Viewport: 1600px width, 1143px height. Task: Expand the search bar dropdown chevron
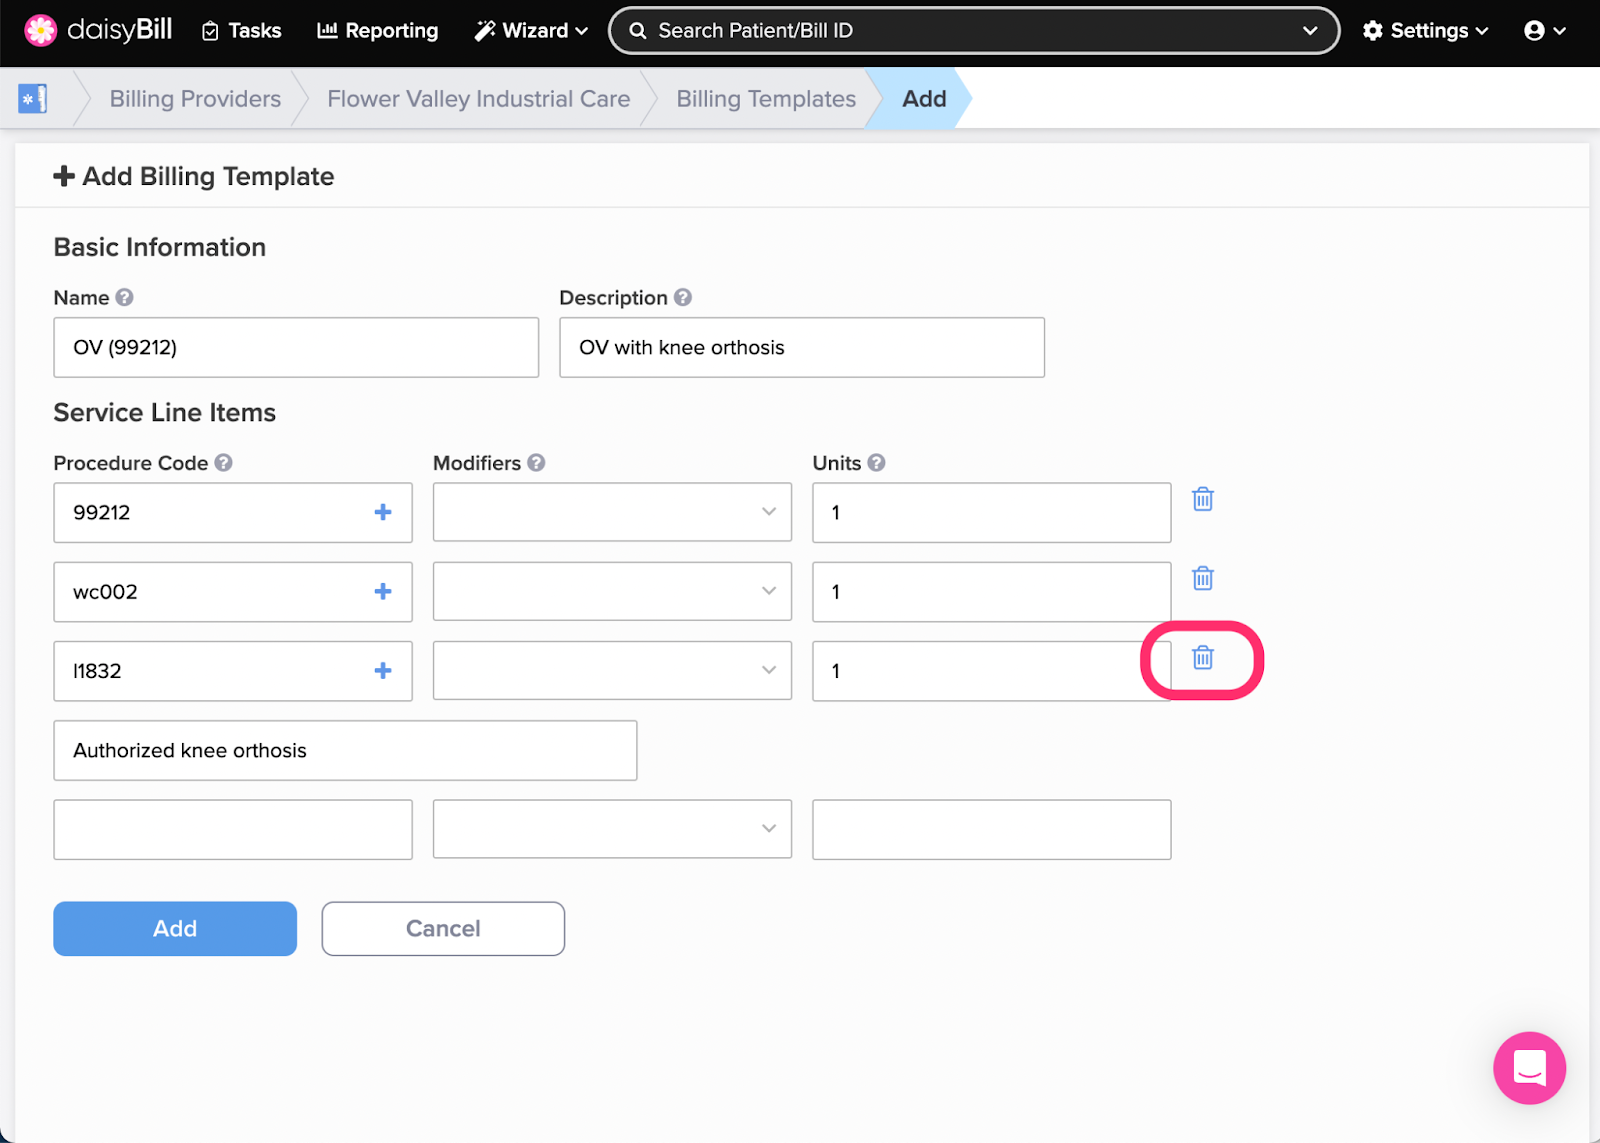coord(1310,30)
